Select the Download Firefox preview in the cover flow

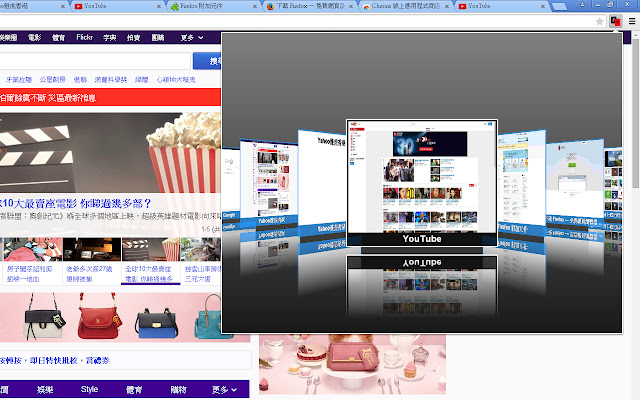point(575,184)
